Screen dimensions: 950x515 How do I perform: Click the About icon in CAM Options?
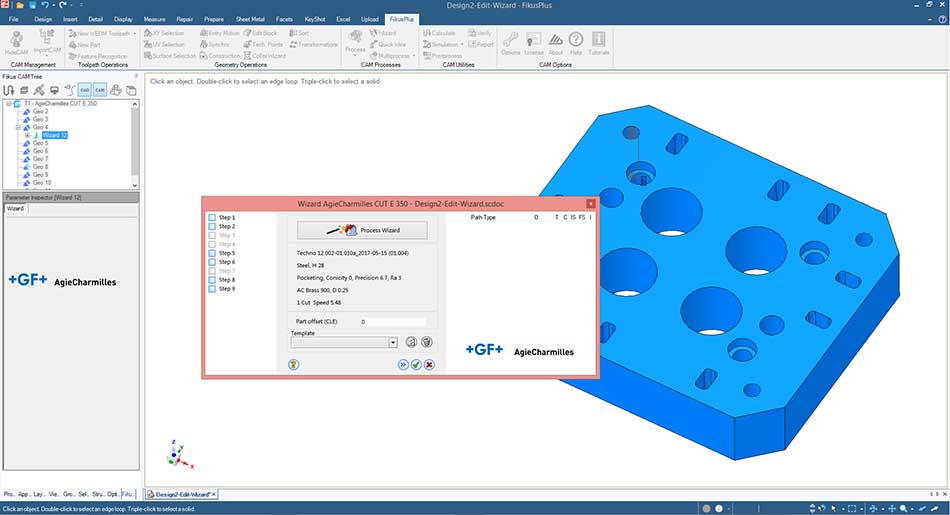(x=556, y=40)
